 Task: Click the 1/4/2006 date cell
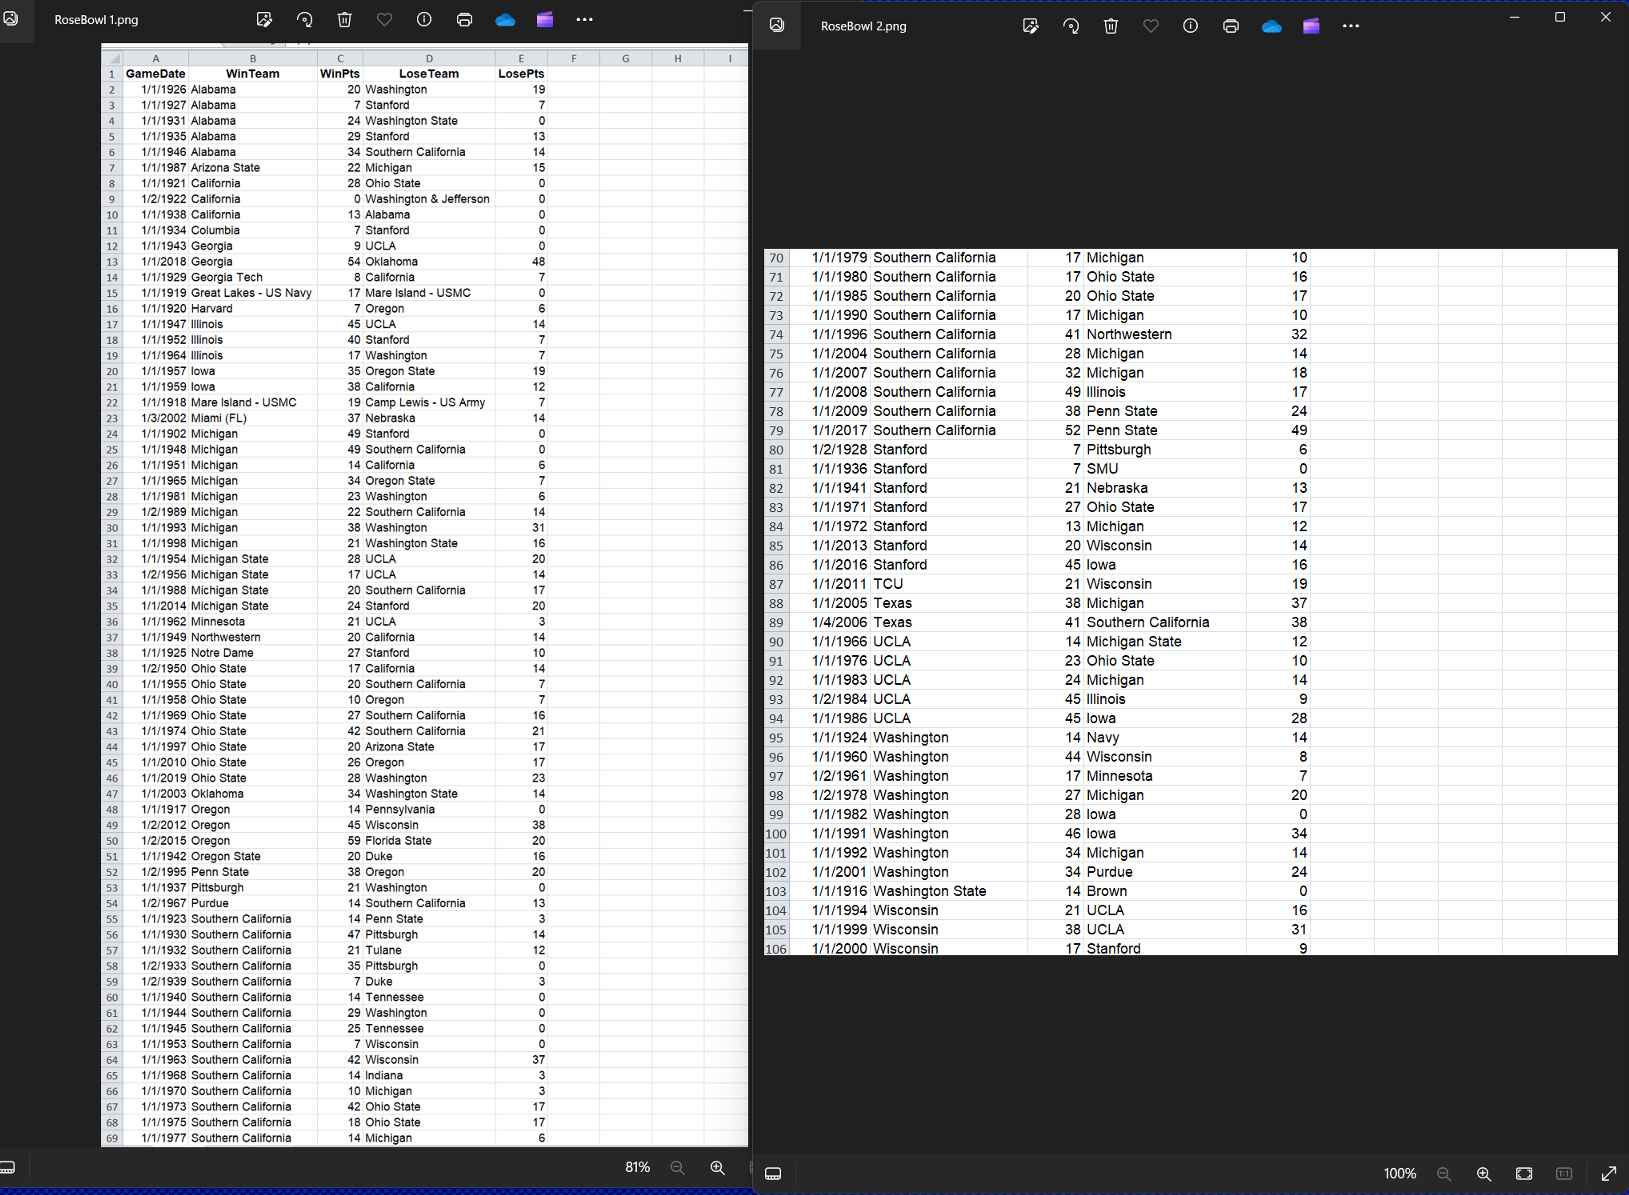point(830,622)
